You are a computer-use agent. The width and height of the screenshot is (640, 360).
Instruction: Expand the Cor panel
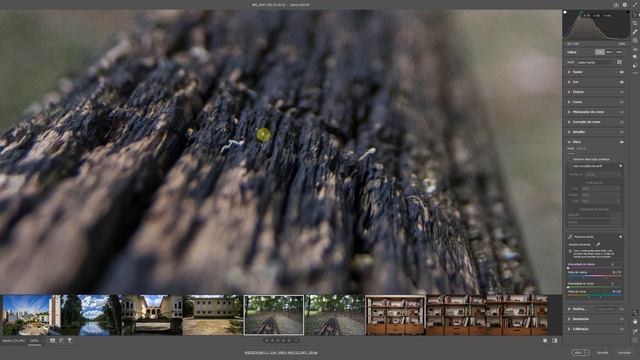tap(569, 82)
